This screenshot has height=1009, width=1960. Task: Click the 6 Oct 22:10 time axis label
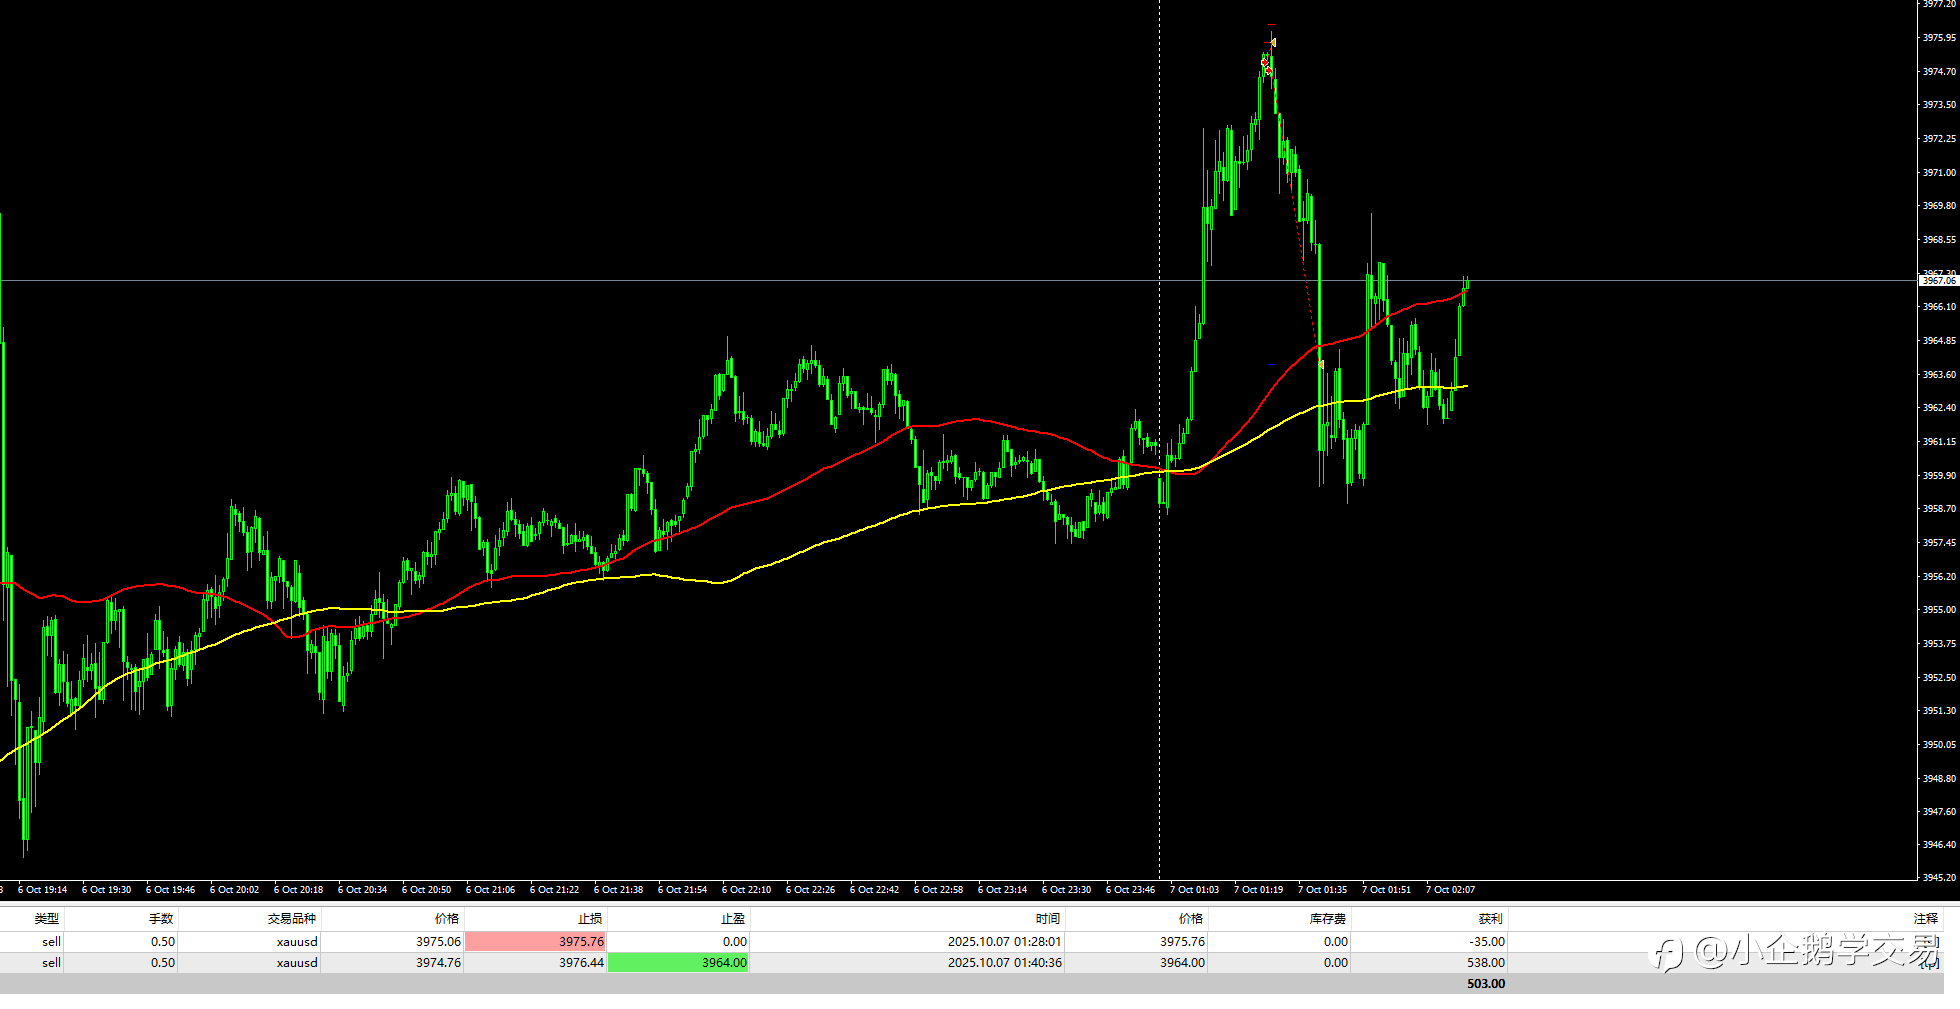tap(747, 889)
